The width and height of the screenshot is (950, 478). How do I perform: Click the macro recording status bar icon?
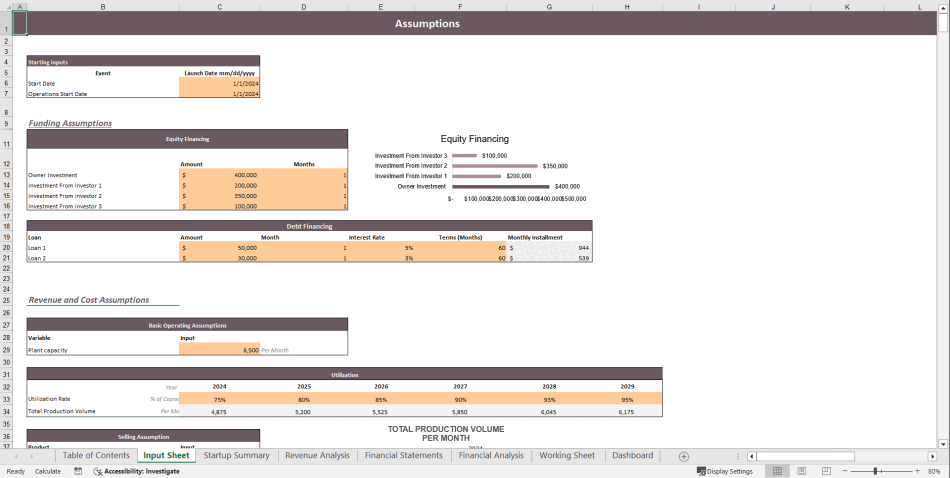[78, 471]
